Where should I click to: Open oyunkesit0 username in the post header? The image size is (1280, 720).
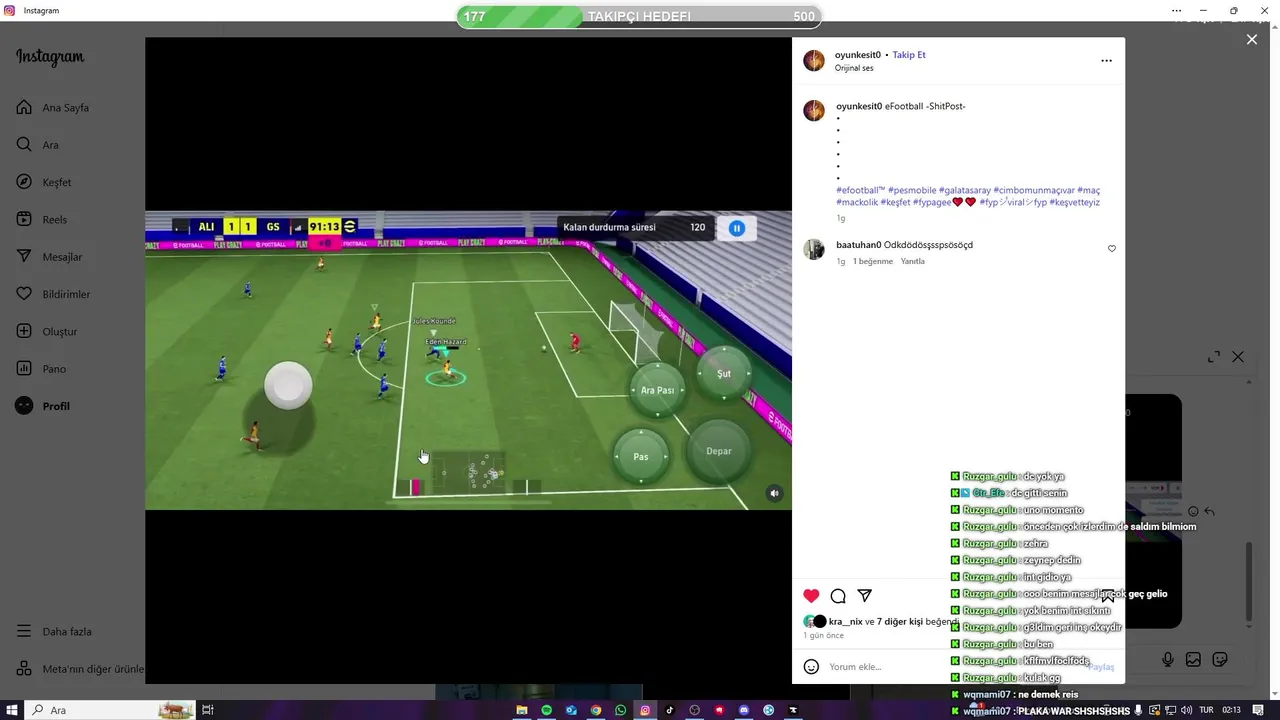click(858, 55)
